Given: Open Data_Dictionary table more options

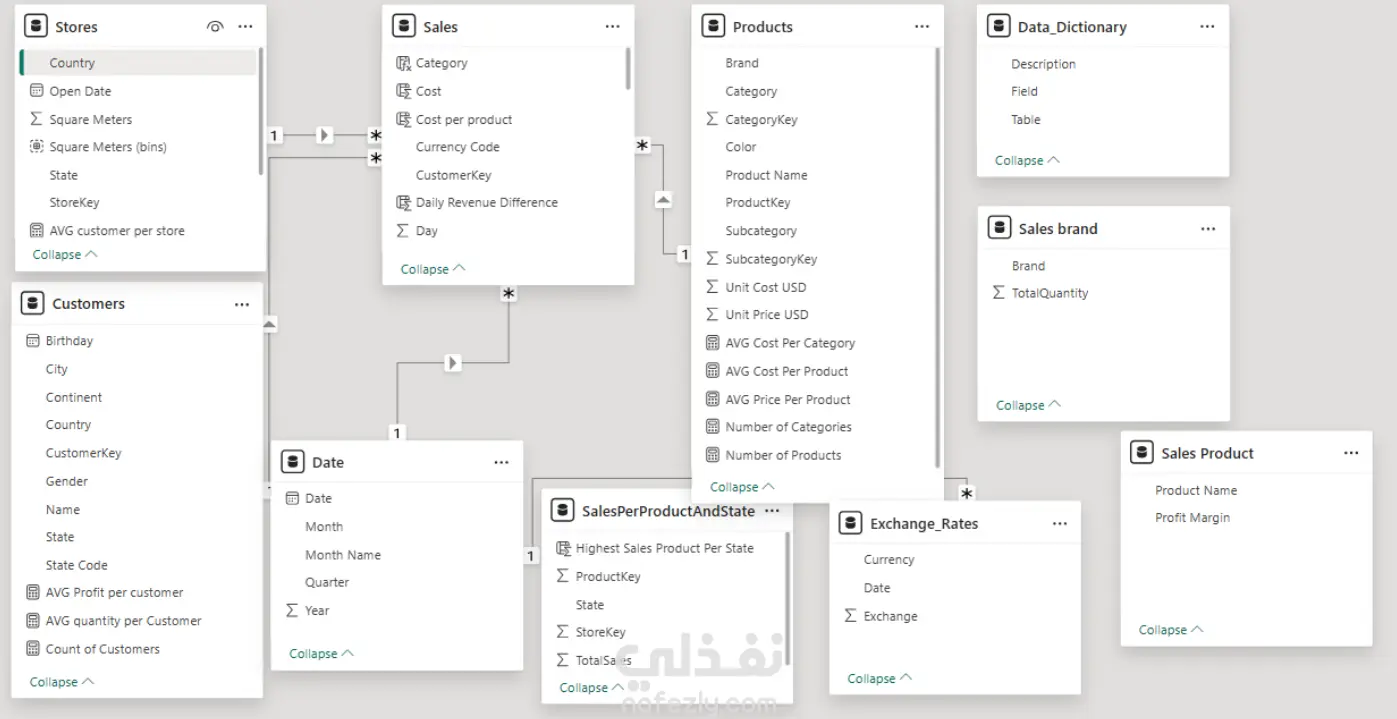Looking at the screenshot, I should click(1207, 27).
